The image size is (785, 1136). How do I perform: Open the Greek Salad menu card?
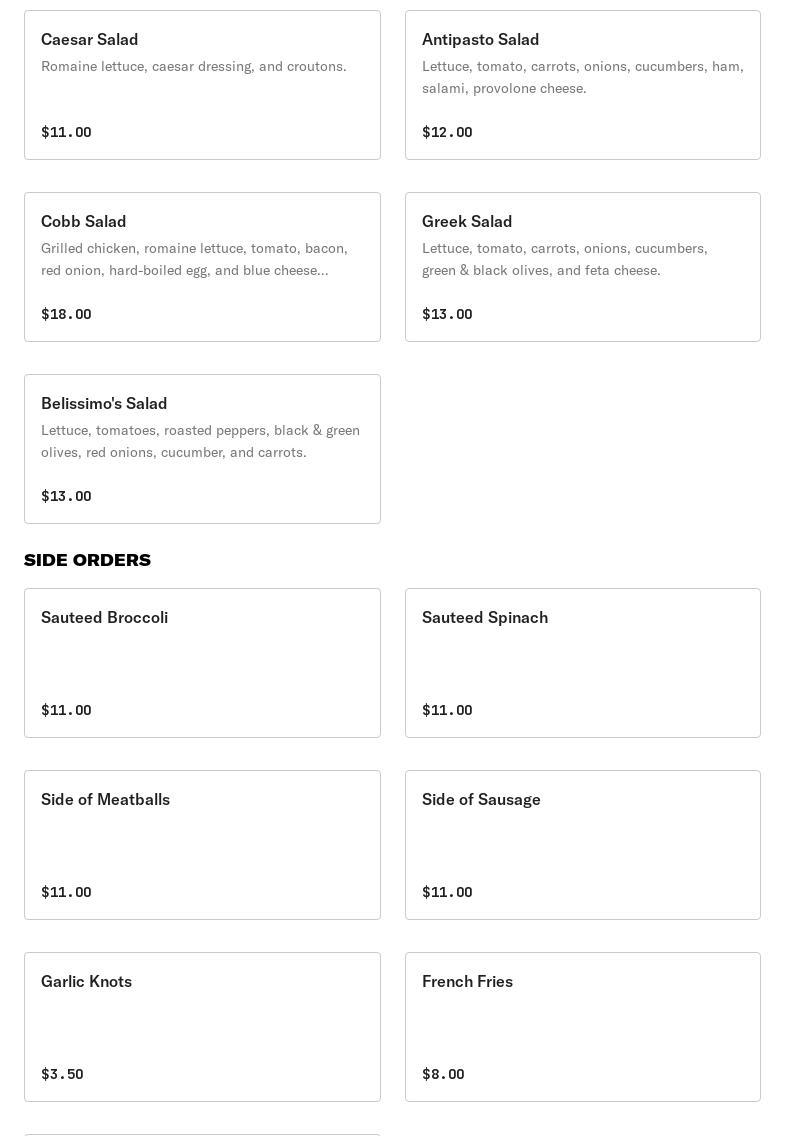coord(582,267)
